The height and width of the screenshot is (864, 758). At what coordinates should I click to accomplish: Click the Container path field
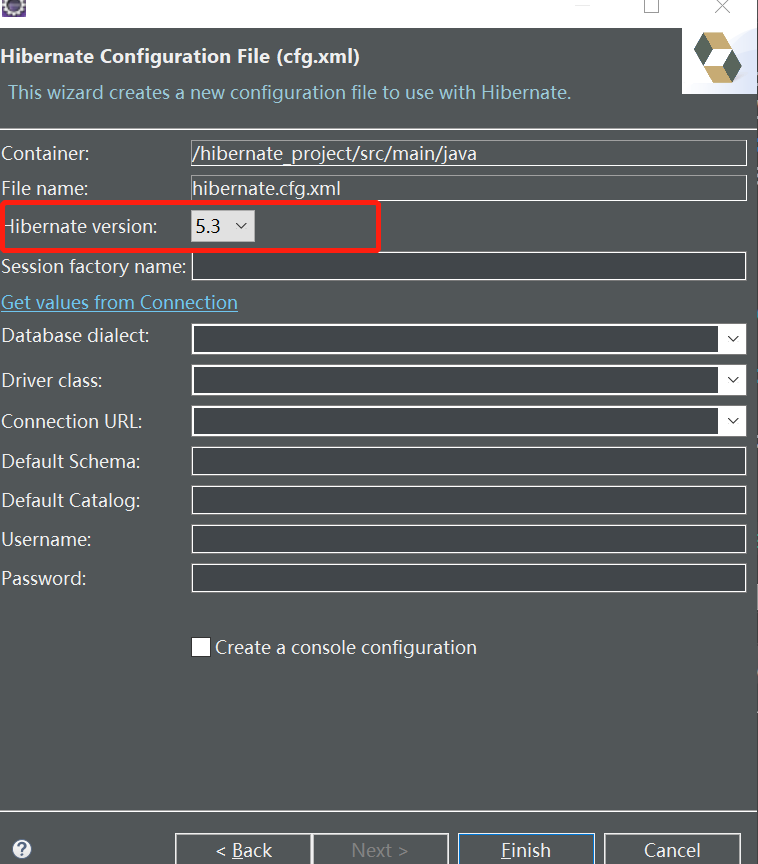(x=469, y=153)
